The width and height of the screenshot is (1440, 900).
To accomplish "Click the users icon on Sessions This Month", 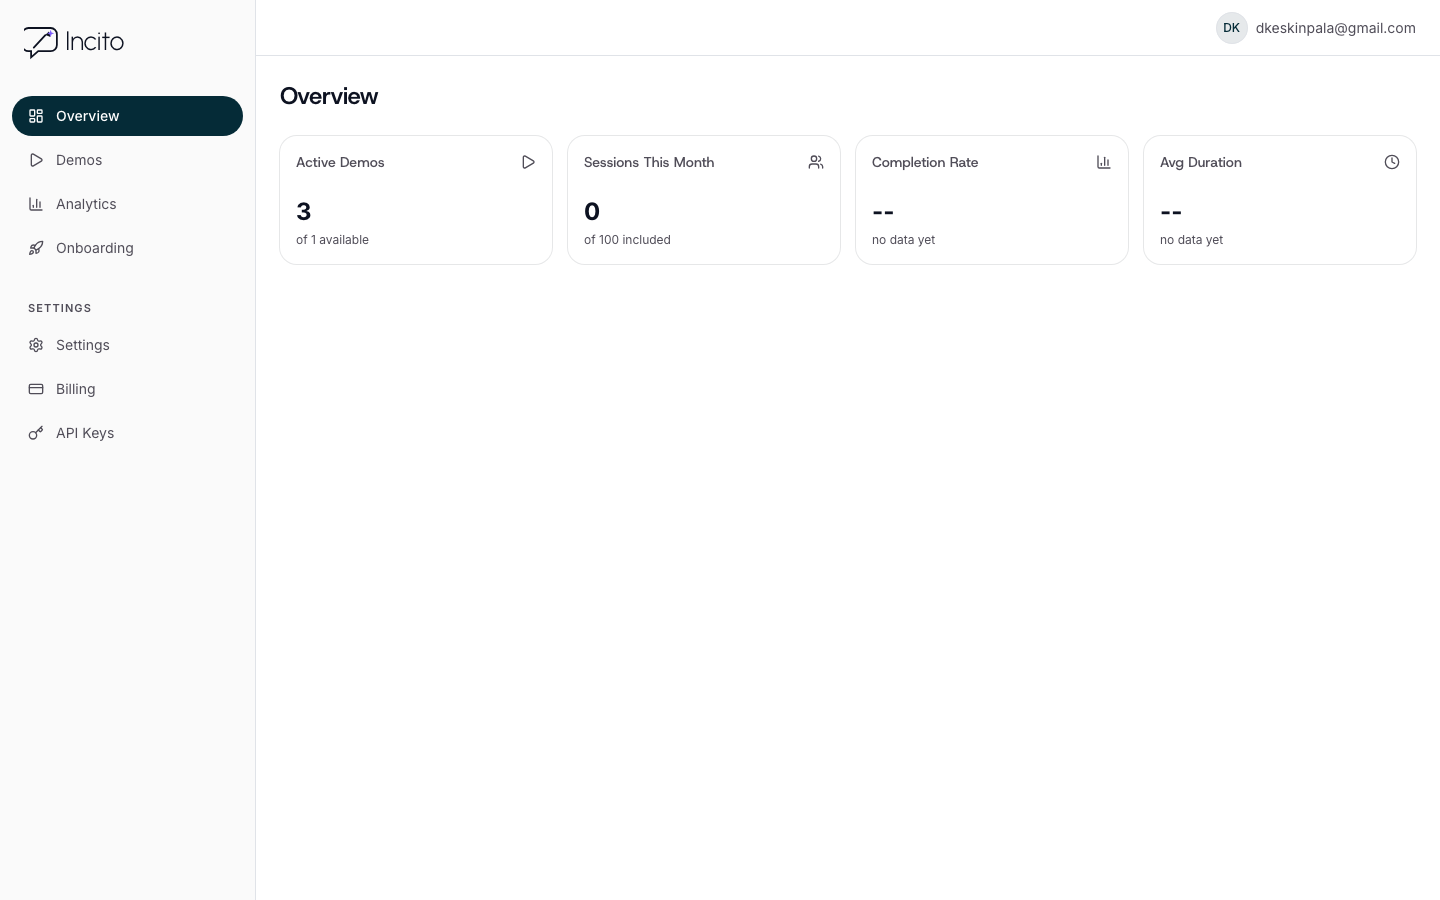I will (816, 162).
